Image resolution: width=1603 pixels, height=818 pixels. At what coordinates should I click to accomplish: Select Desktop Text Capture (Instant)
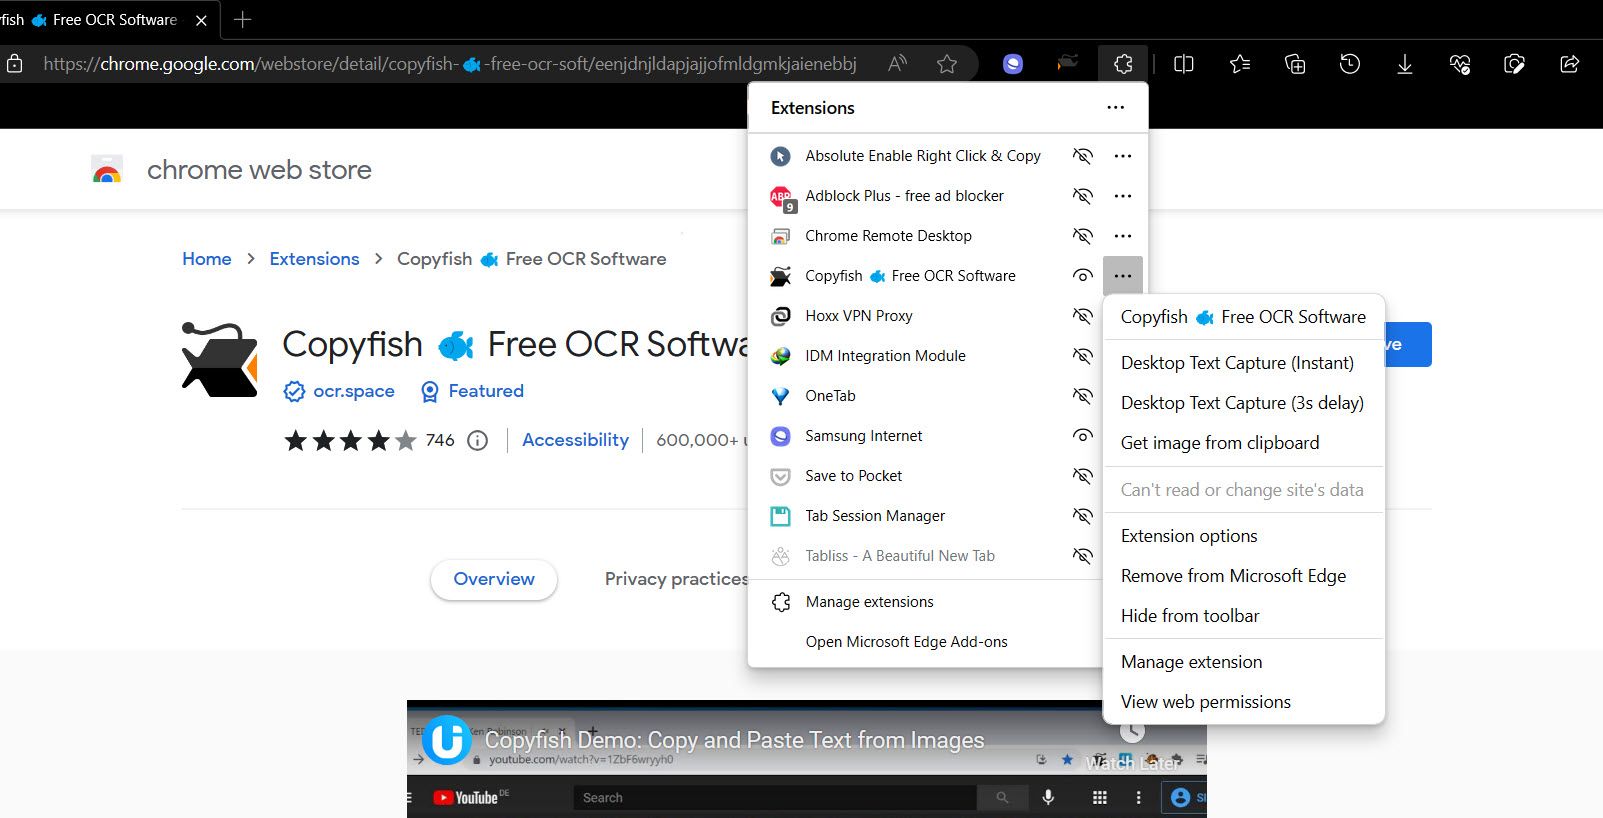click(1237, 363)
